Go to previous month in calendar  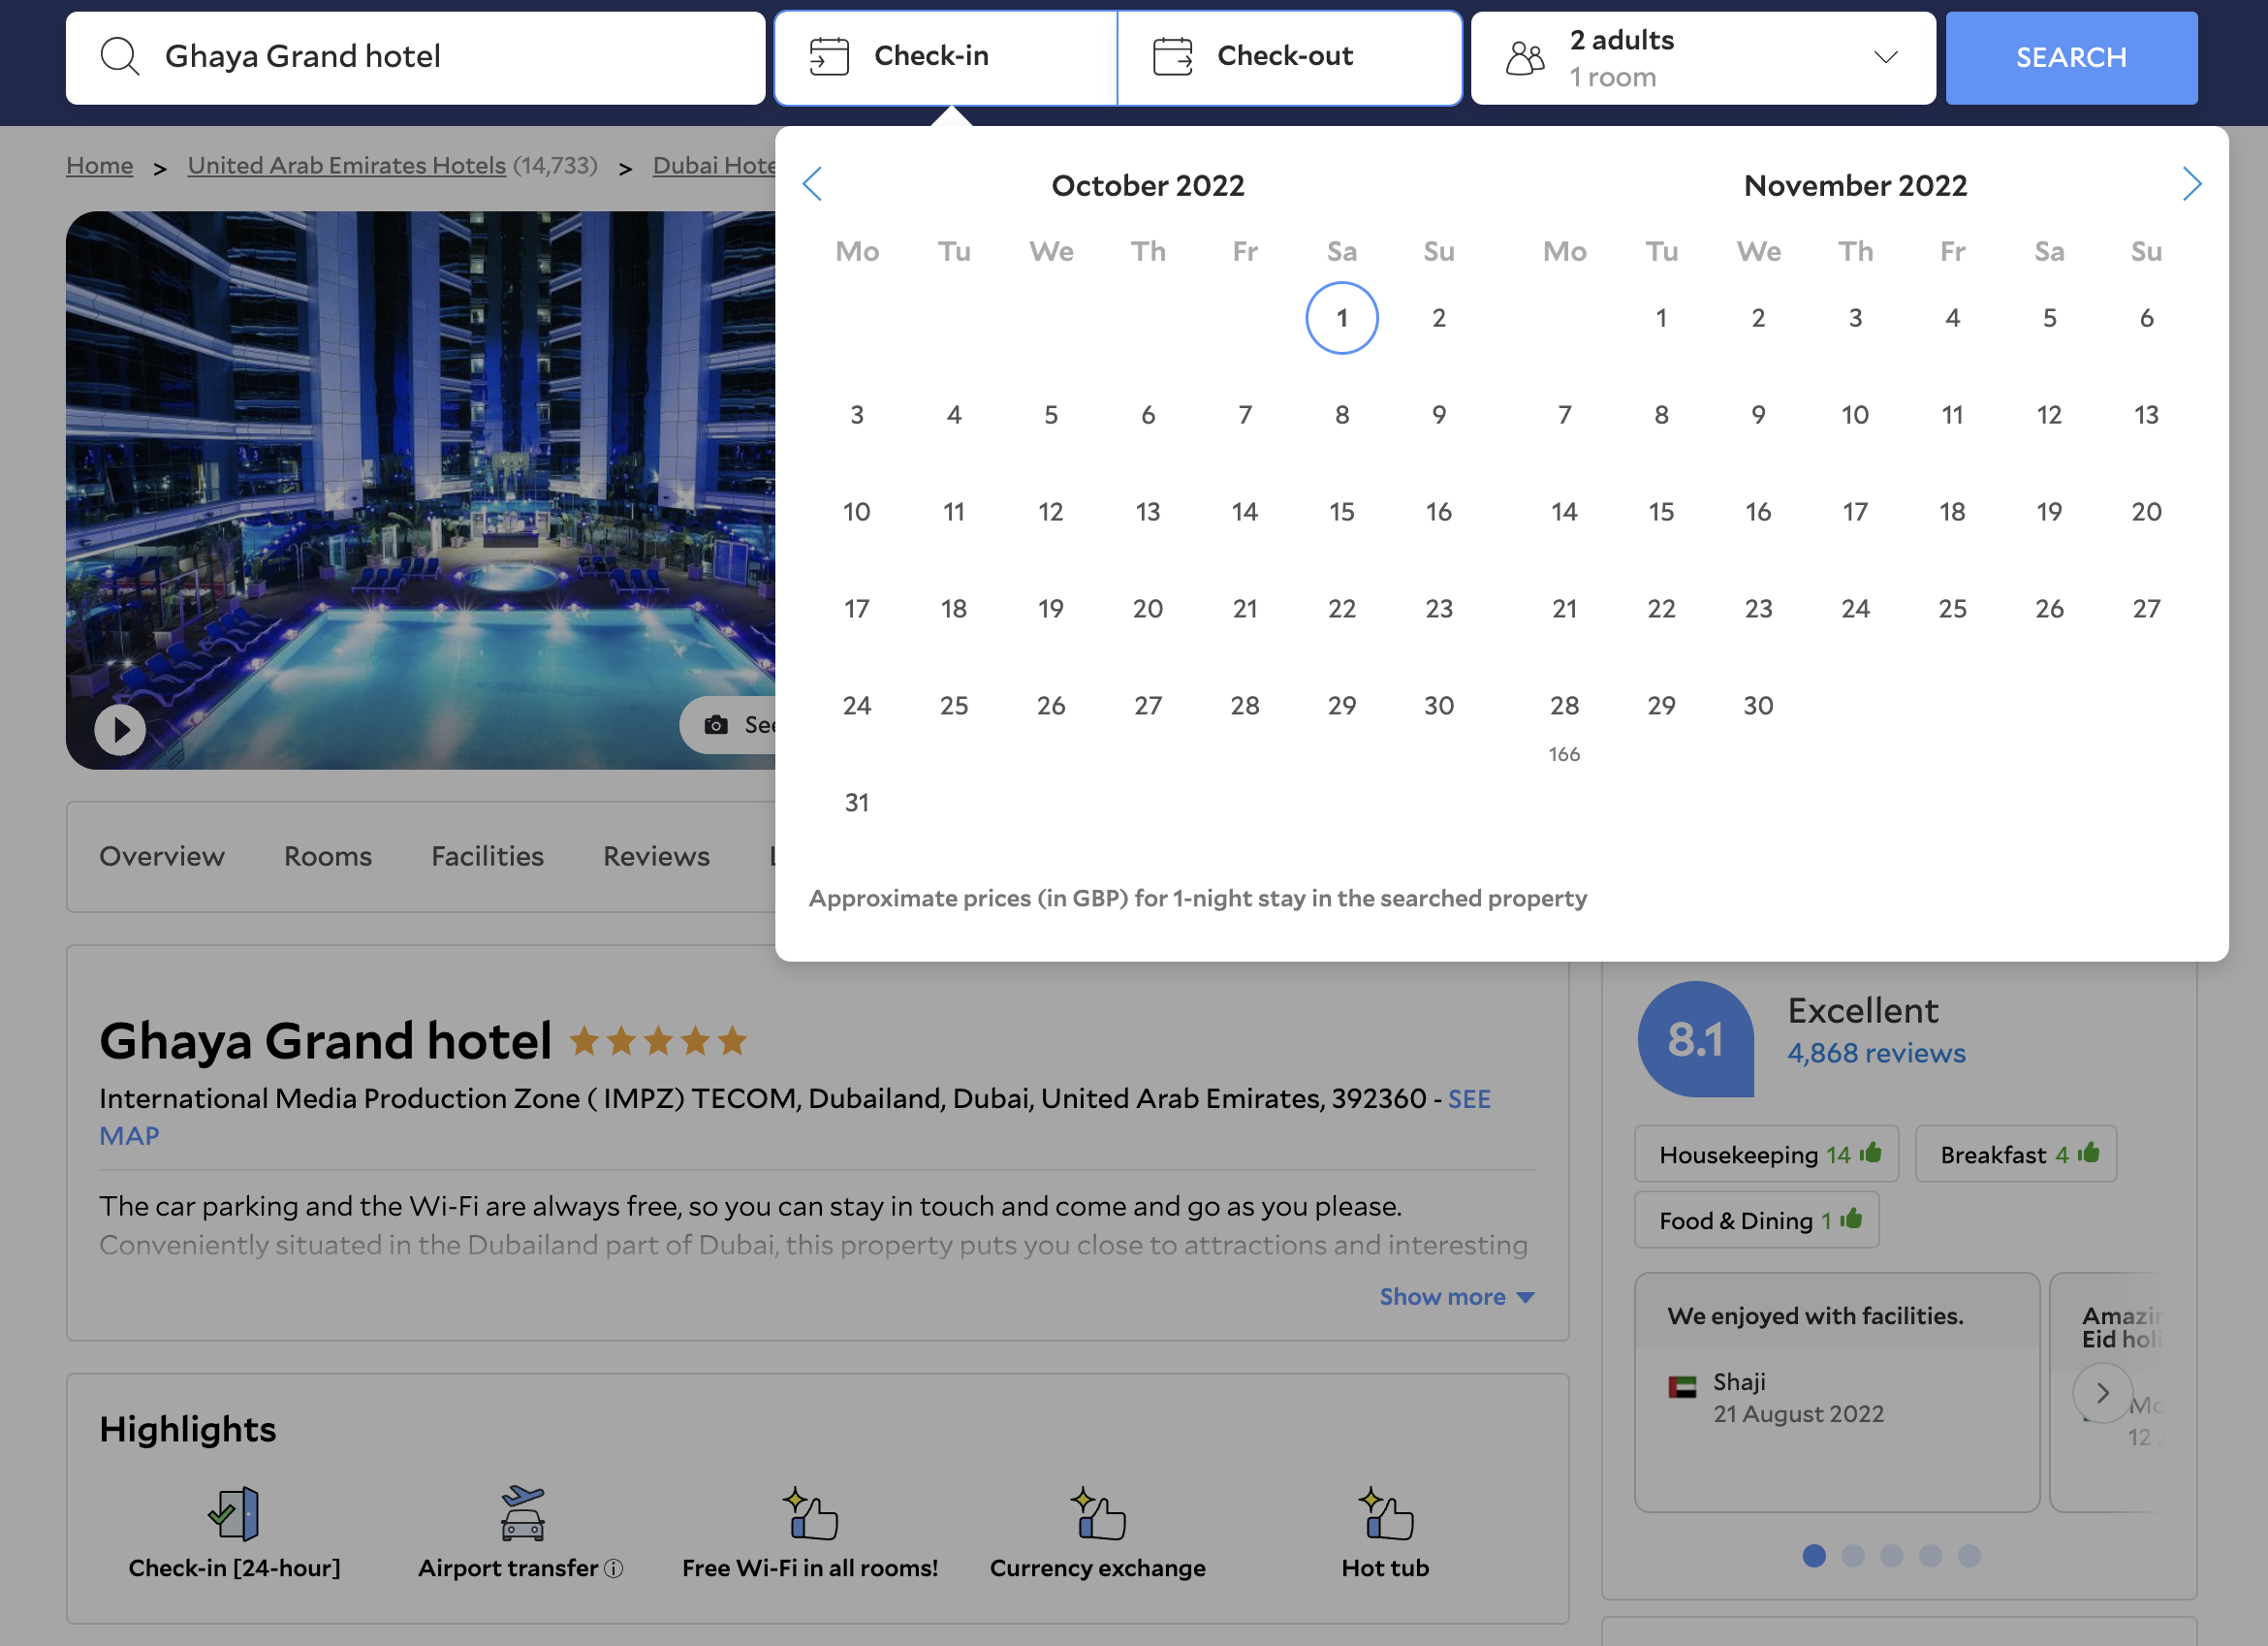coord(812,184)
